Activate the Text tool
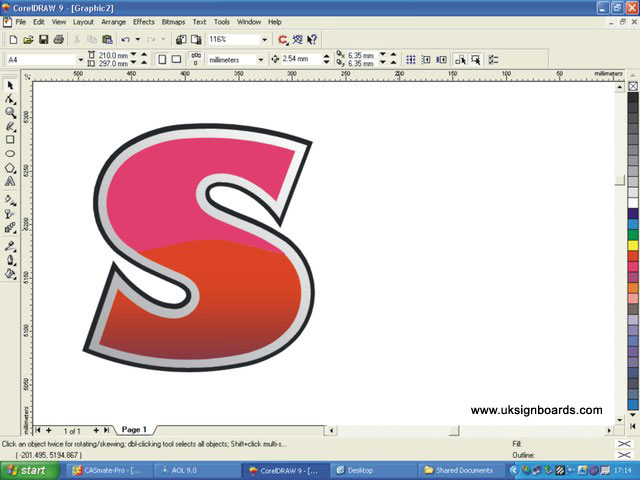Image resolution: width=640 pixels, height=480 pixels. (x=10, y=182)
